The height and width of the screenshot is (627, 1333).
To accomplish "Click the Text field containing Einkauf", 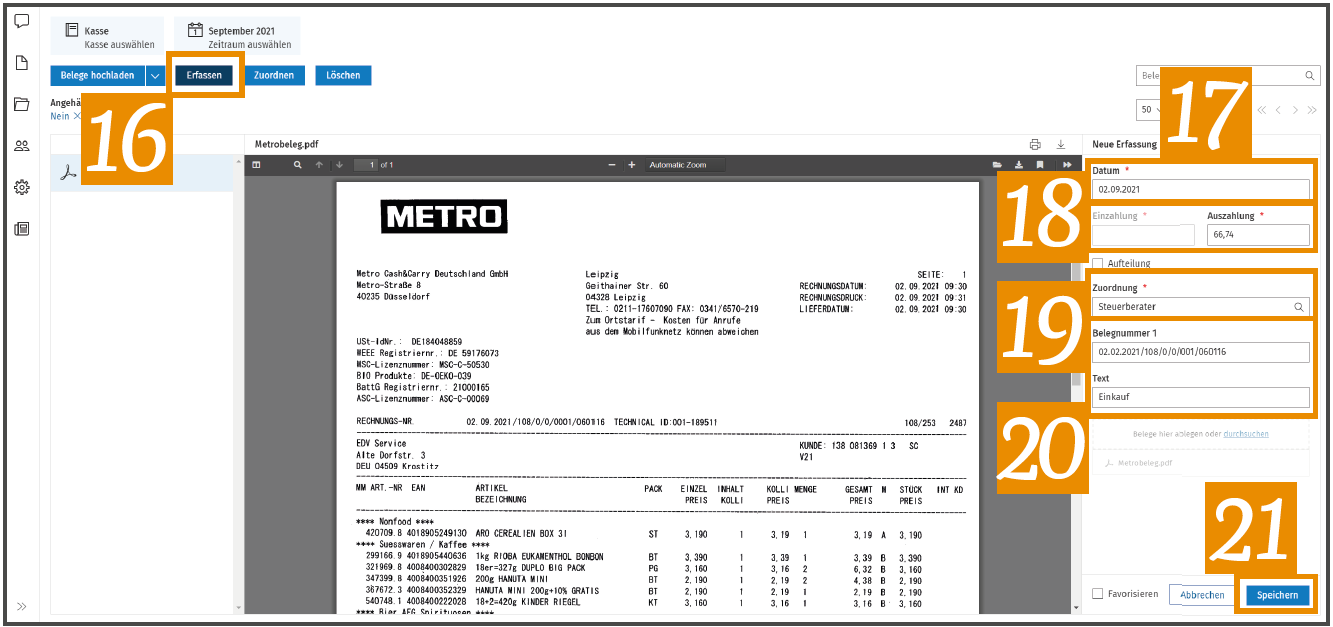I will pyautogui.click(x=1200, y=397).
